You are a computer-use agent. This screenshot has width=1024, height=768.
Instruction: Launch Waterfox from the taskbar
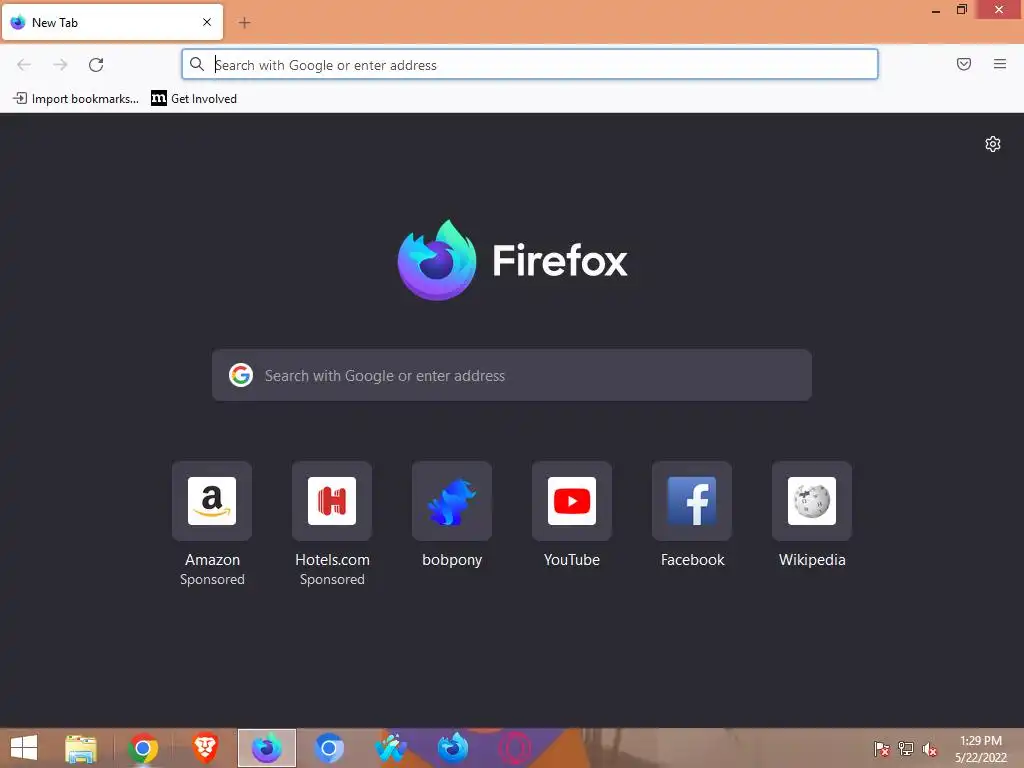391,748
